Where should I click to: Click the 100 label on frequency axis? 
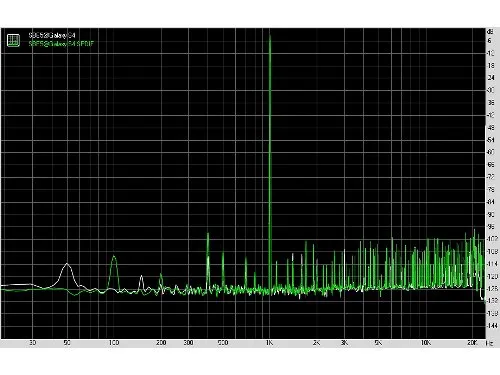pos(114,343)
